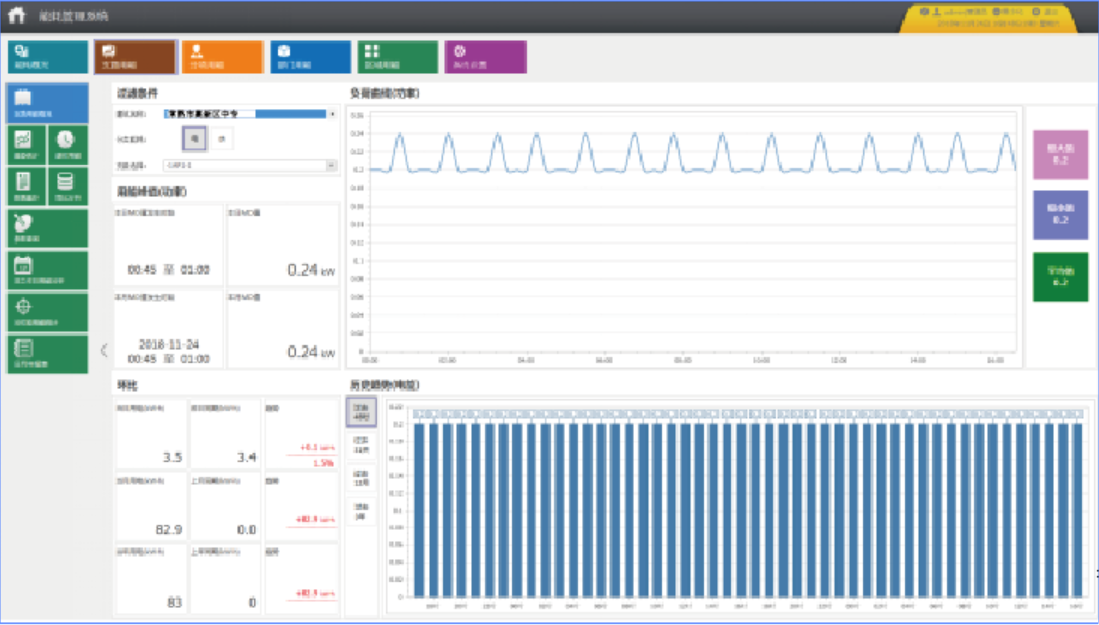The image size is (1099, 625).
Task: Click the last blue bar in bar chart
Action: (x=1077, y=510)
